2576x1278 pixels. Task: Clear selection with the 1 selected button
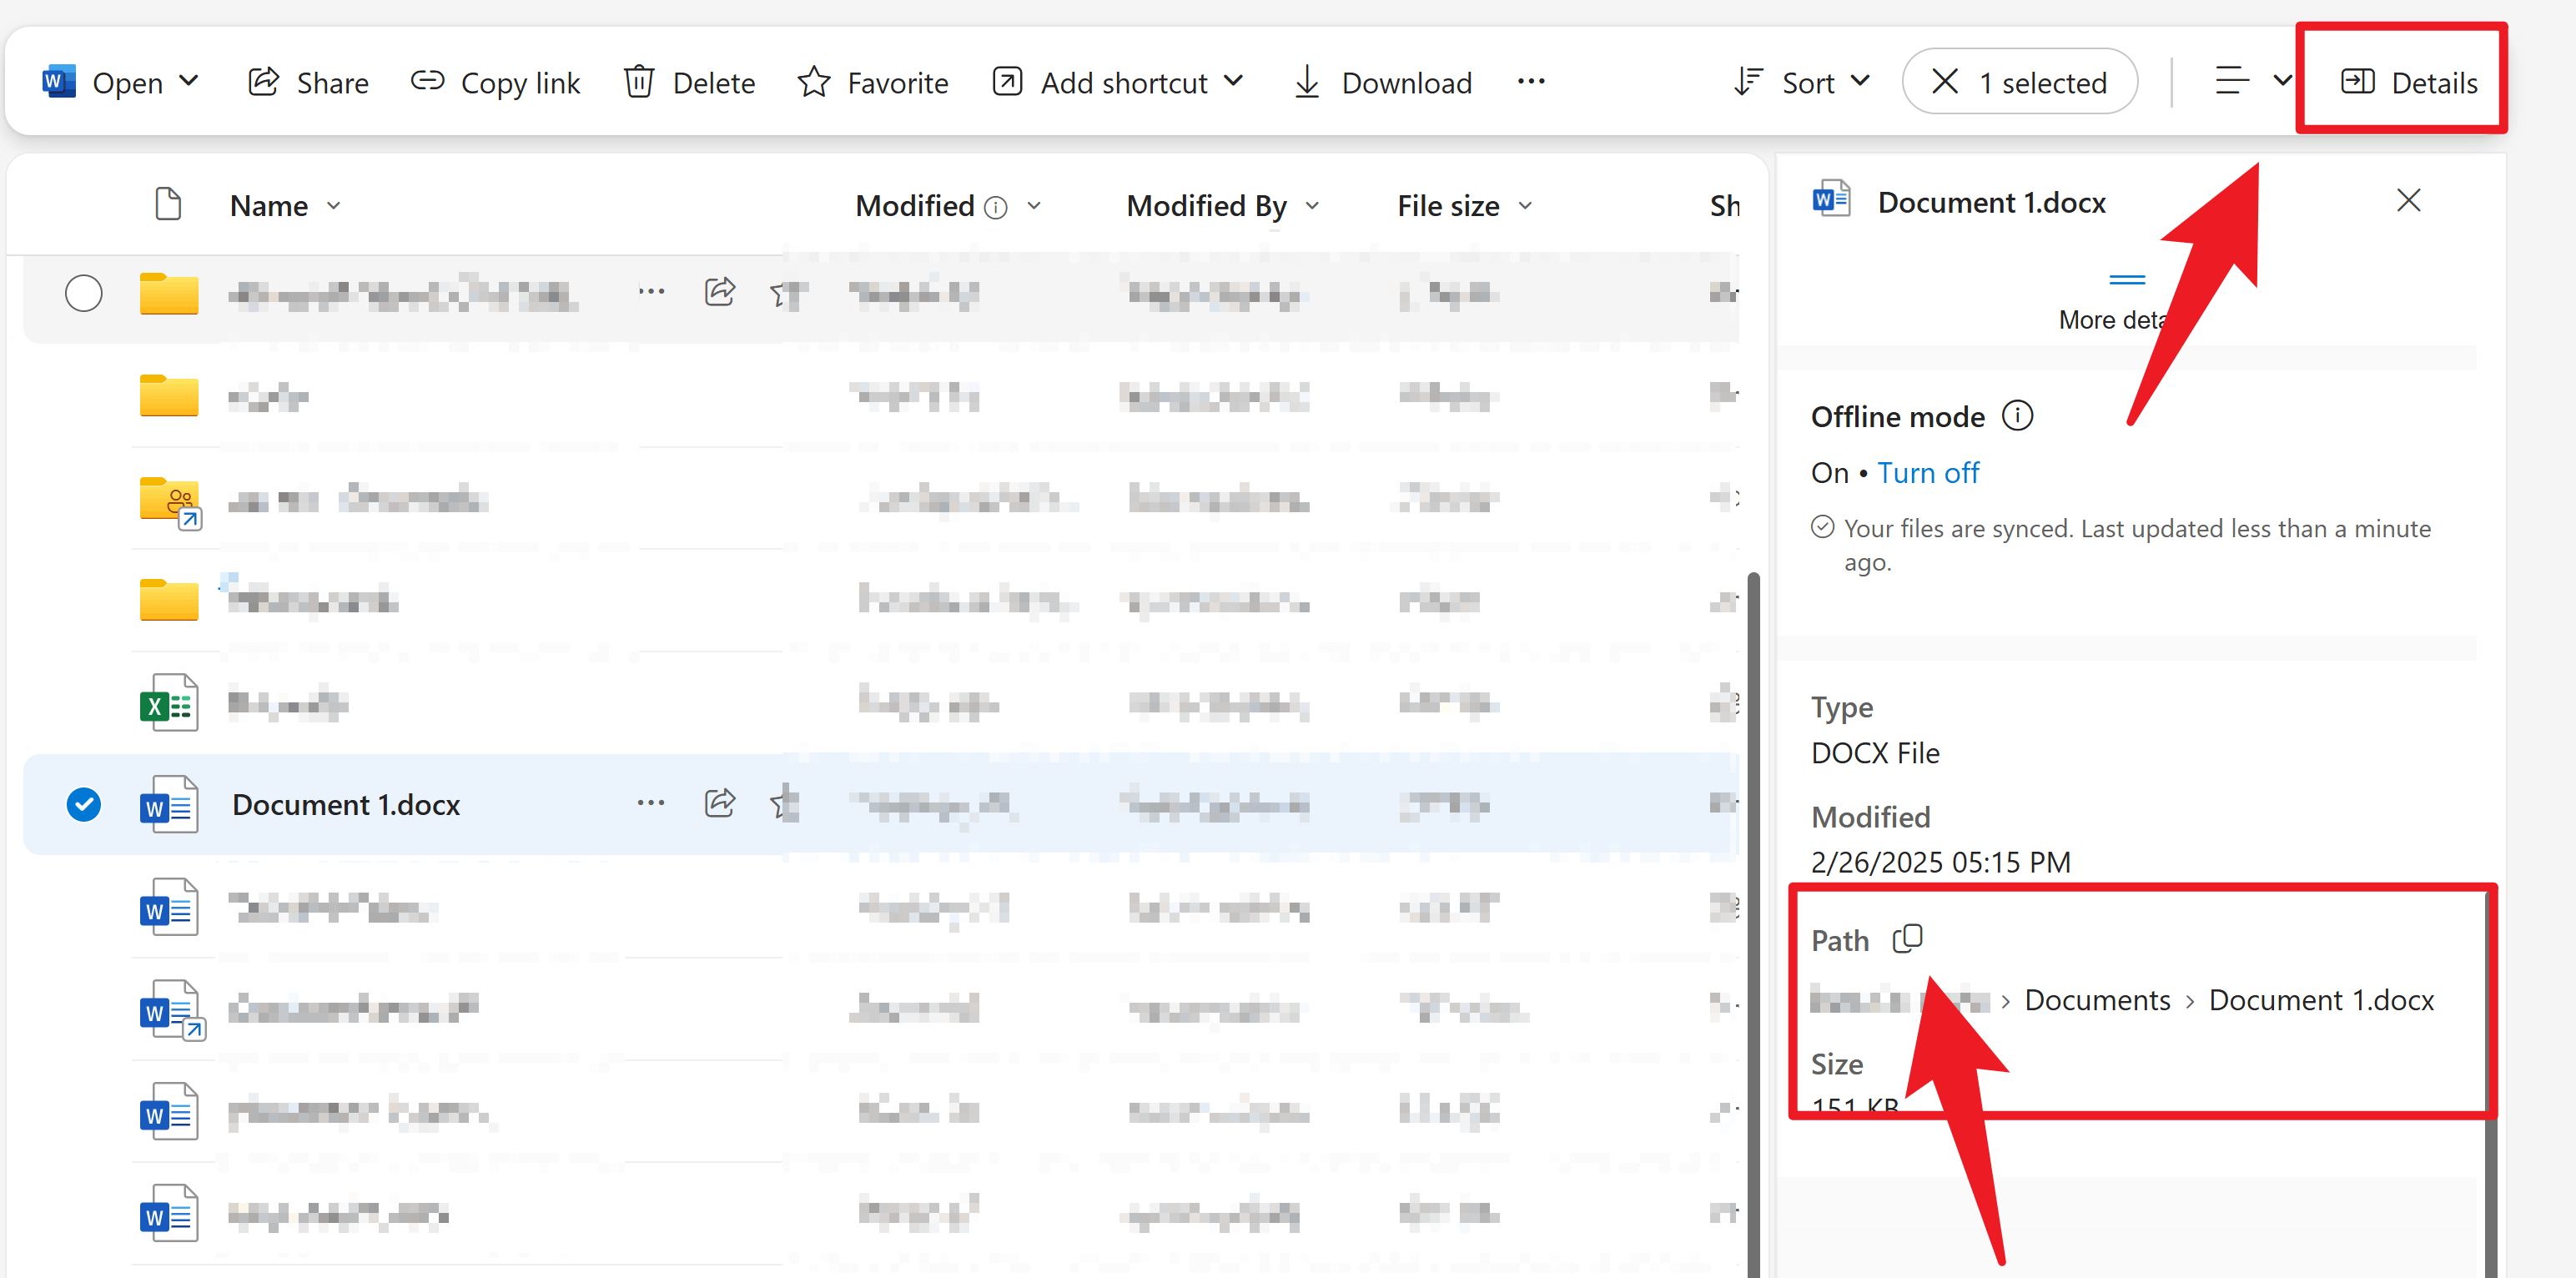[x=2019, y=82]
